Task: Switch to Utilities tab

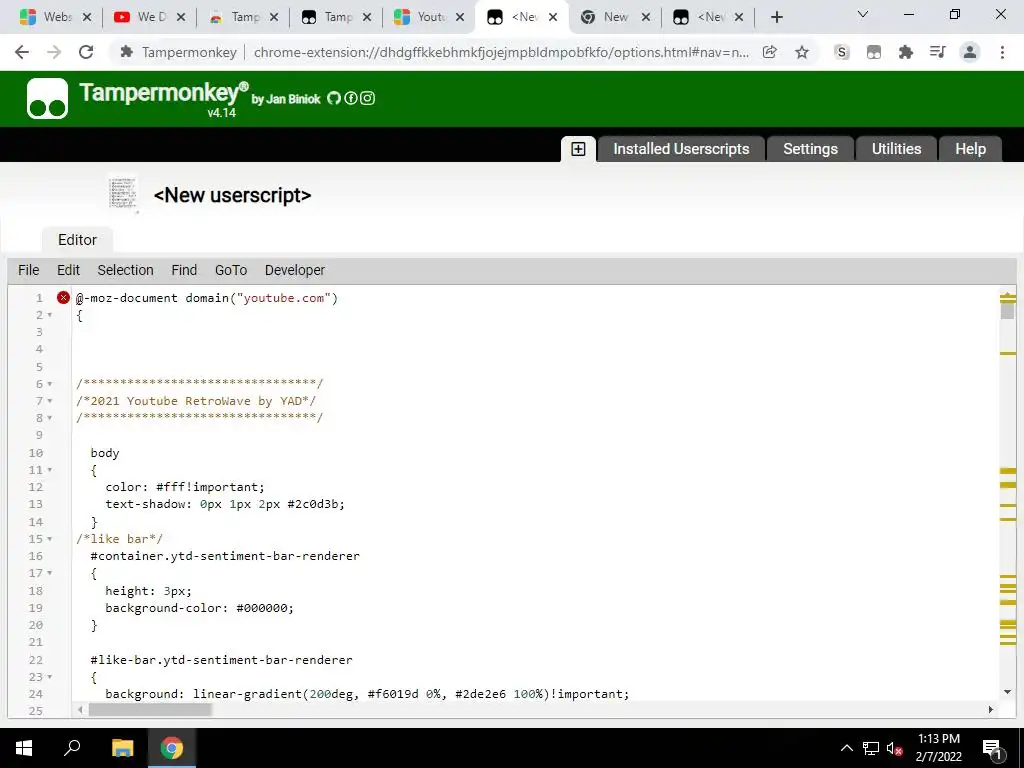Action: (896, 149)
